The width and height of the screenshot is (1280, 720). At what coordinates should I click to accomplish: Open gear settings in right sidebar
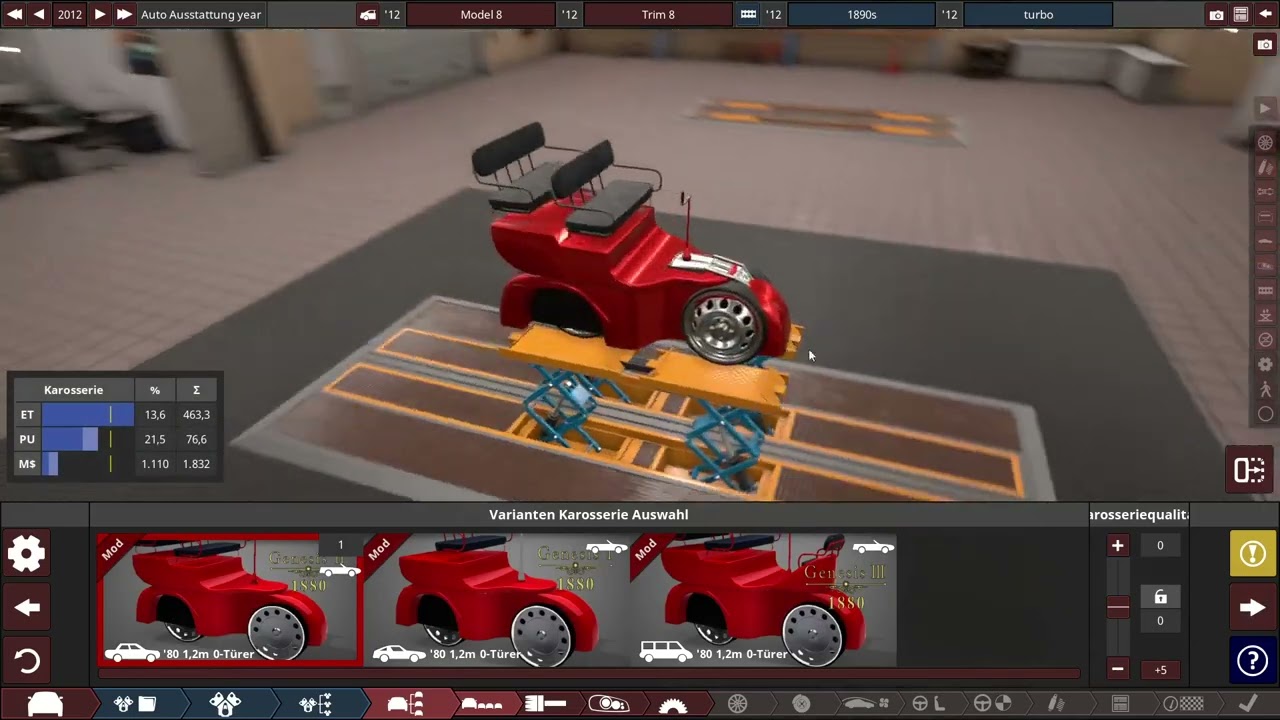1265,365
